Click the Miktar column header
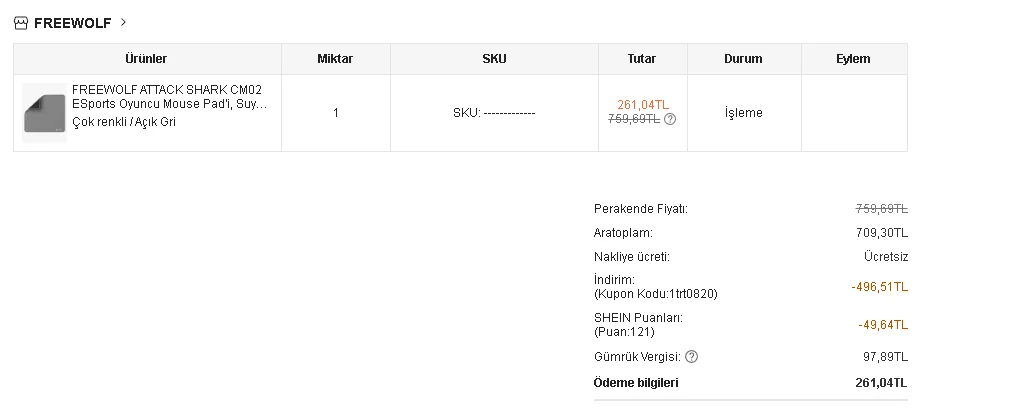Image resolution: width=1032 pixels, height=417 pixels. point(335,59)
